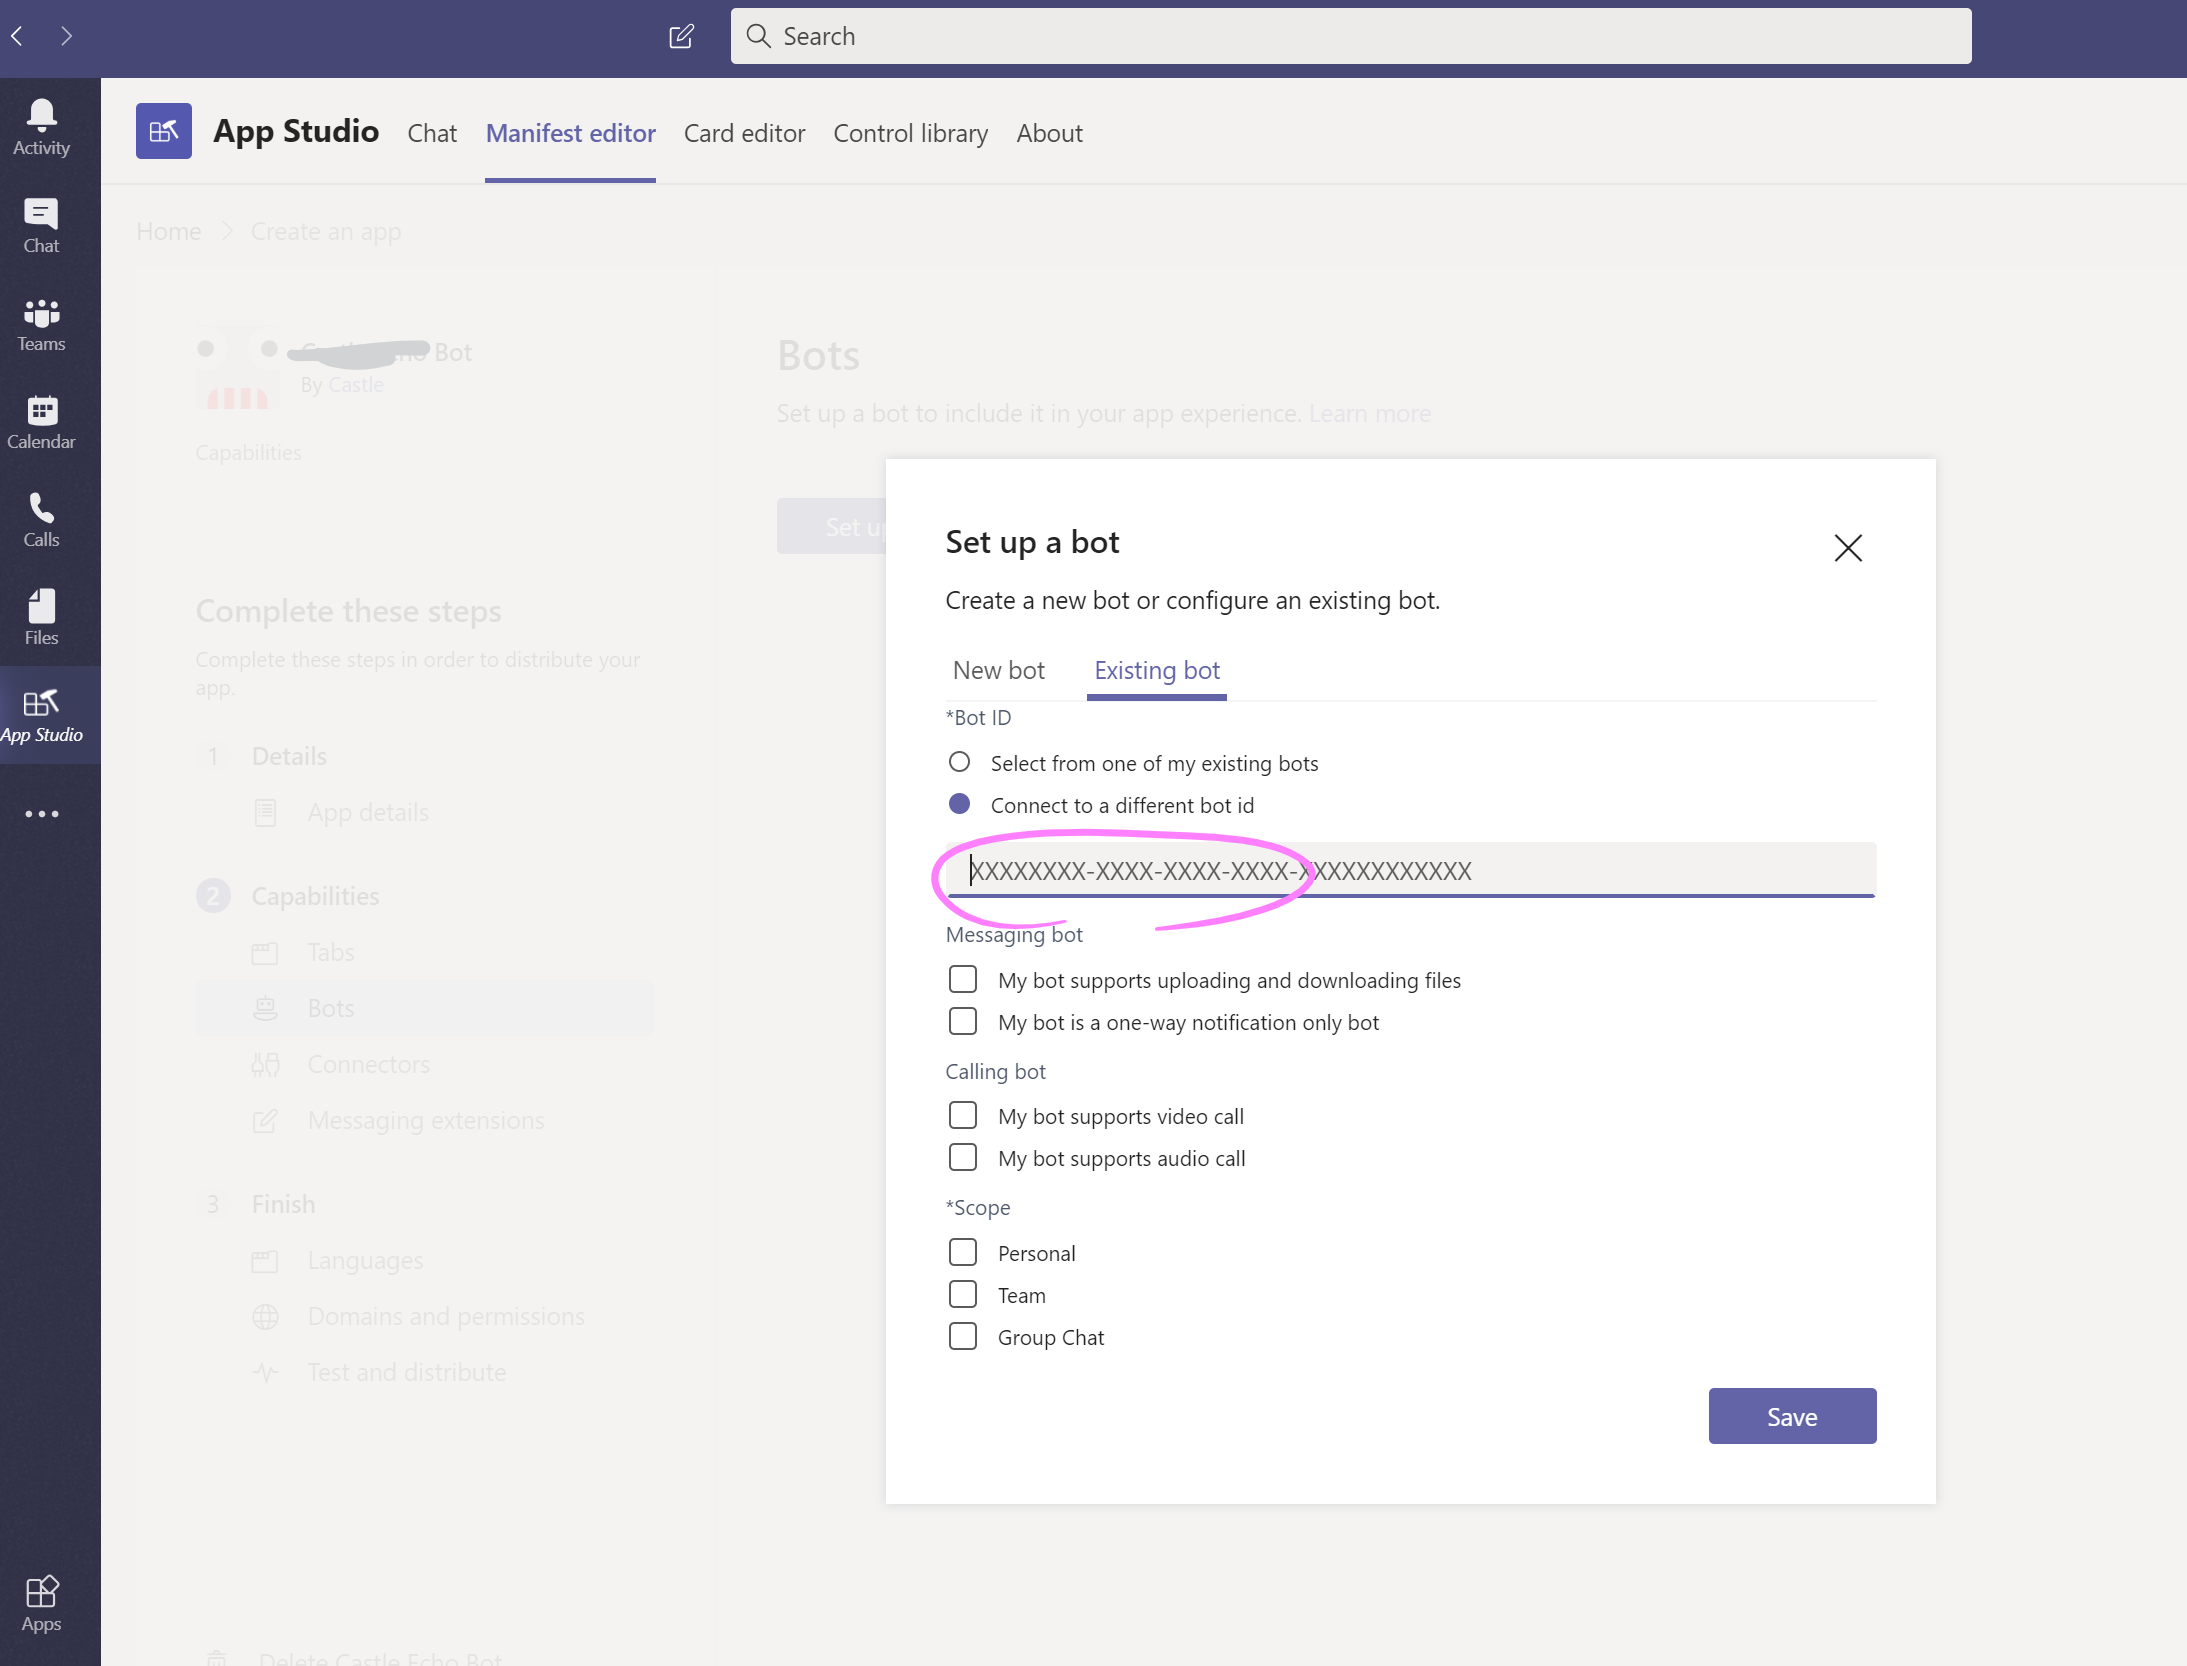The width and height of the screenshot is (2187, 1666).
Task: Open the Apps store icon
Action: [41, 1602]
